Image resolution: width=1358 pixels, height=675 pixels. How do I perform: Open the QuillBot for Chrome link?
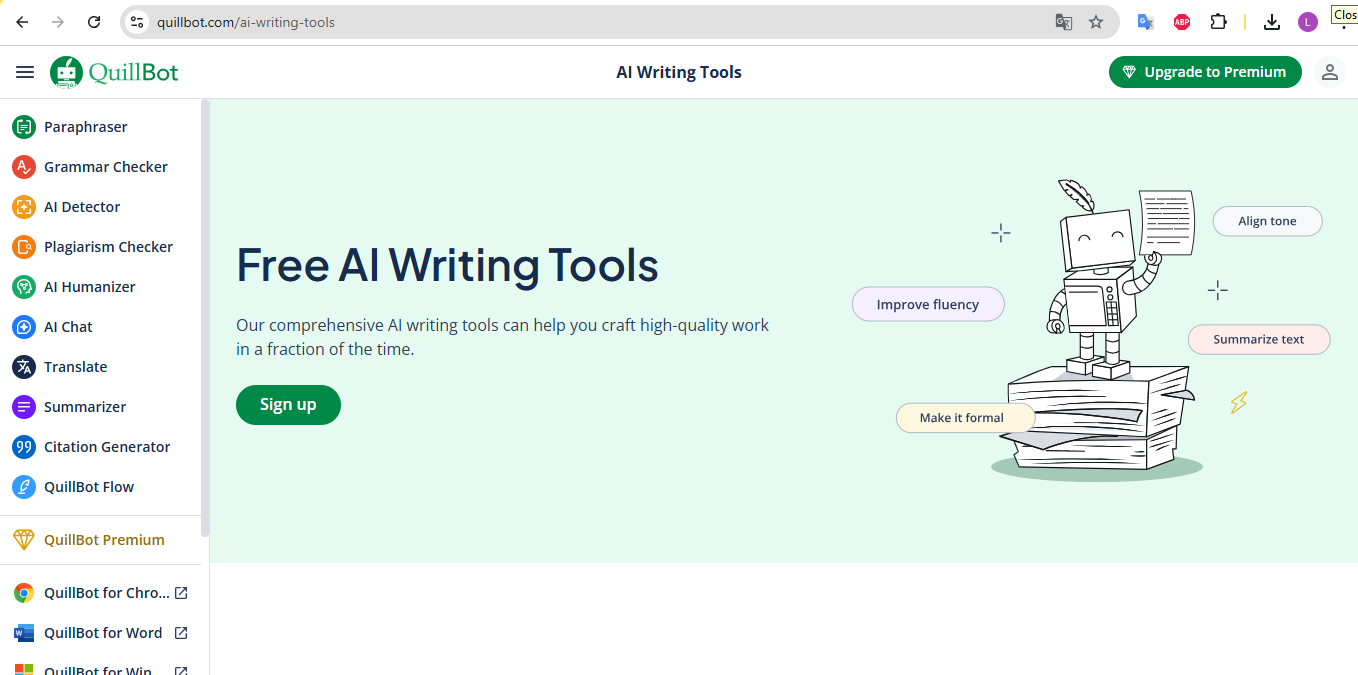(x=107, y=593)
